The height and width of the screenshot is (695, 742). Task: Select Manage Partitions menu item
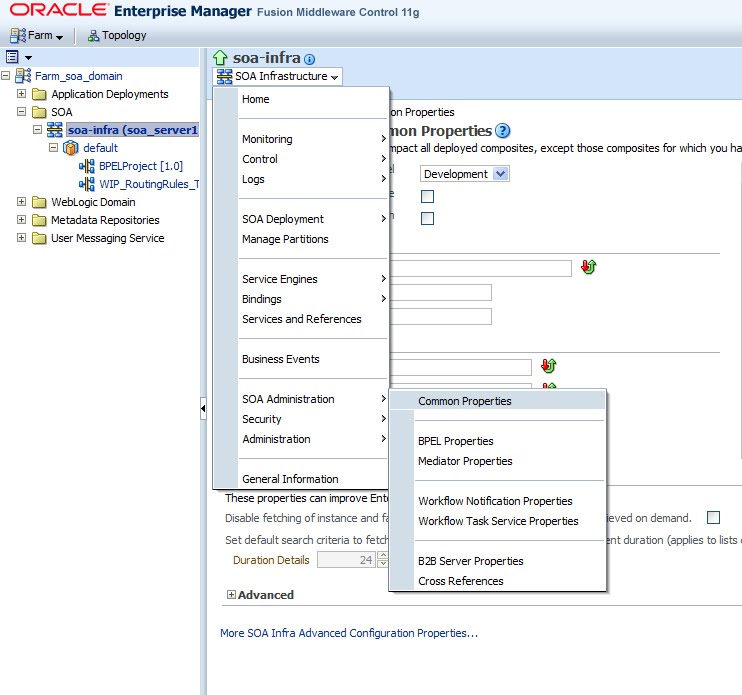(x=312, y=239)
